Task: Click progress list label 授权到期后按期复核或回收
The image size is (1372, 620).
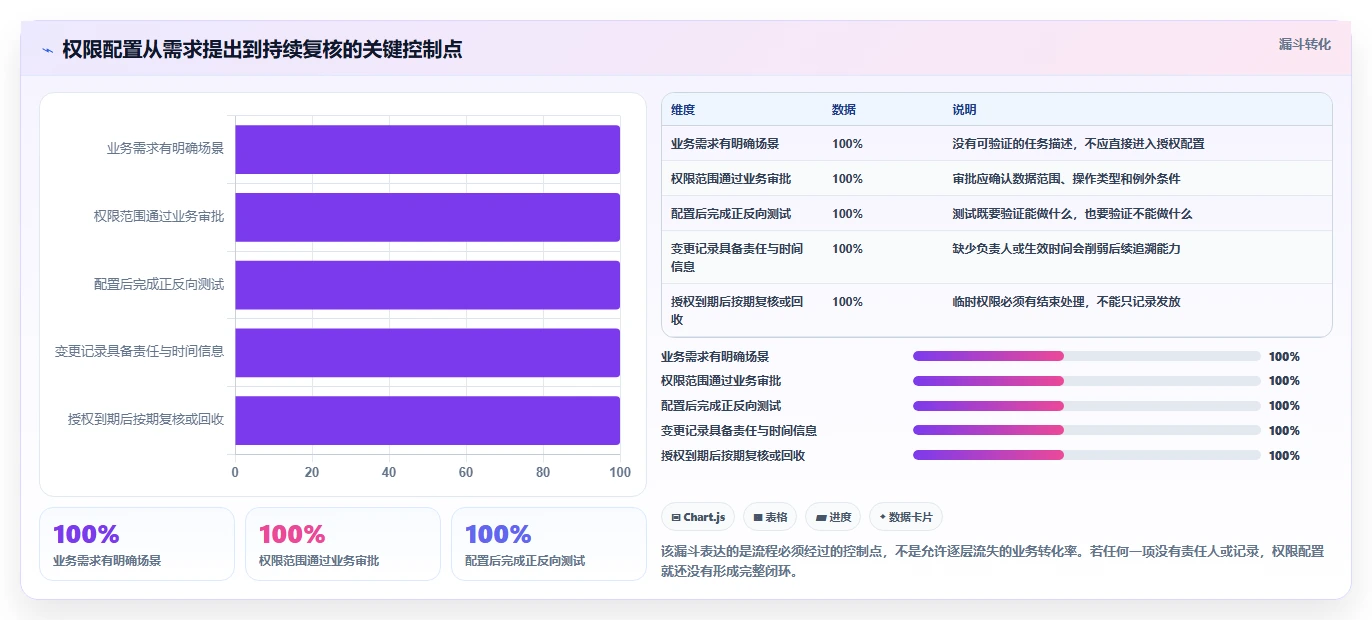Action: pyautogui.click(x=733, y=455)
